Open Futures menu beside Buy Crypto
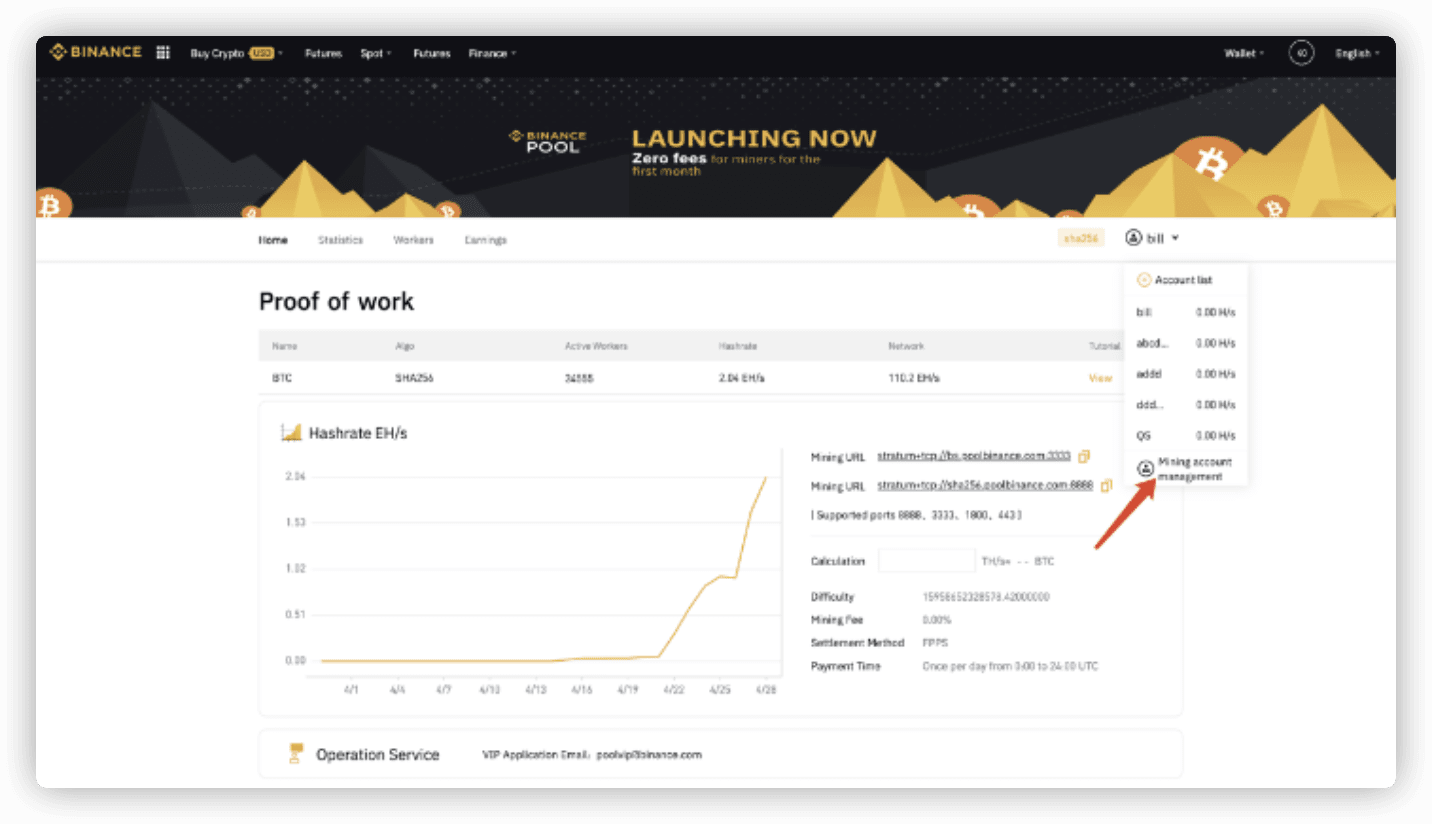 [323, 53]
